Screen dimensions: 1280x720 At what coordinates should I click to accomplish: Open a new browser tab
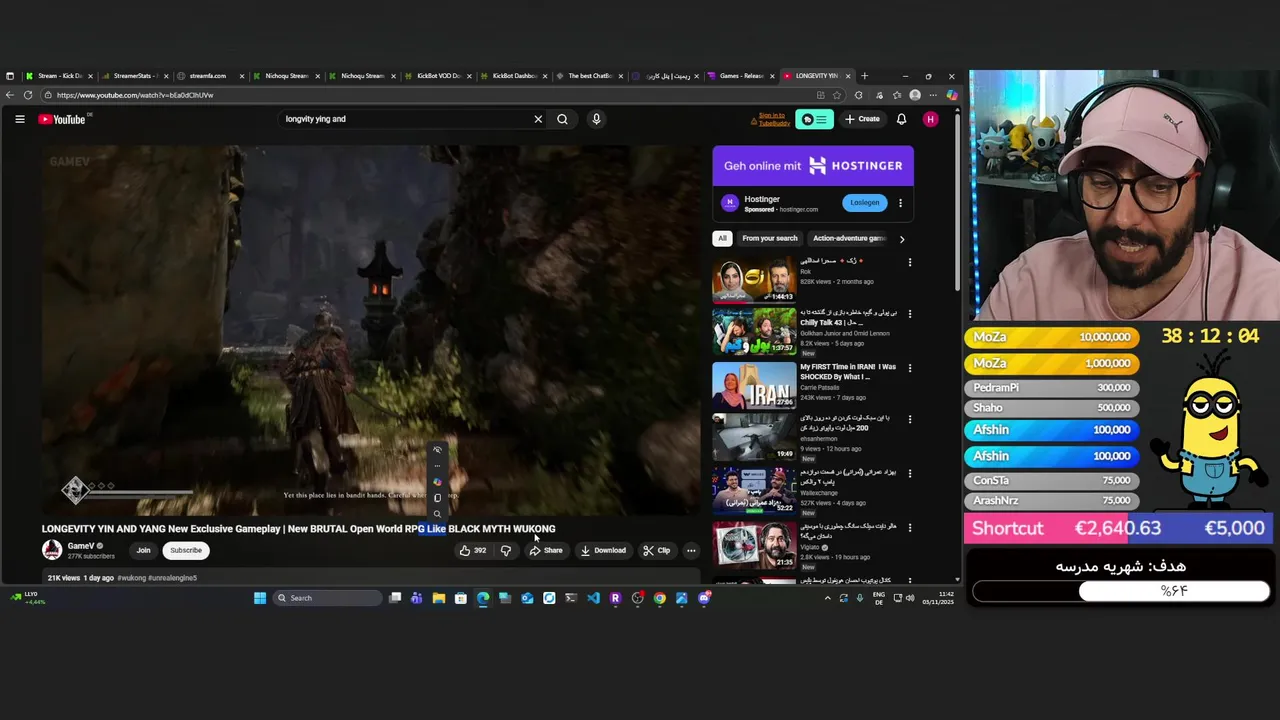(x=865, y=76)
